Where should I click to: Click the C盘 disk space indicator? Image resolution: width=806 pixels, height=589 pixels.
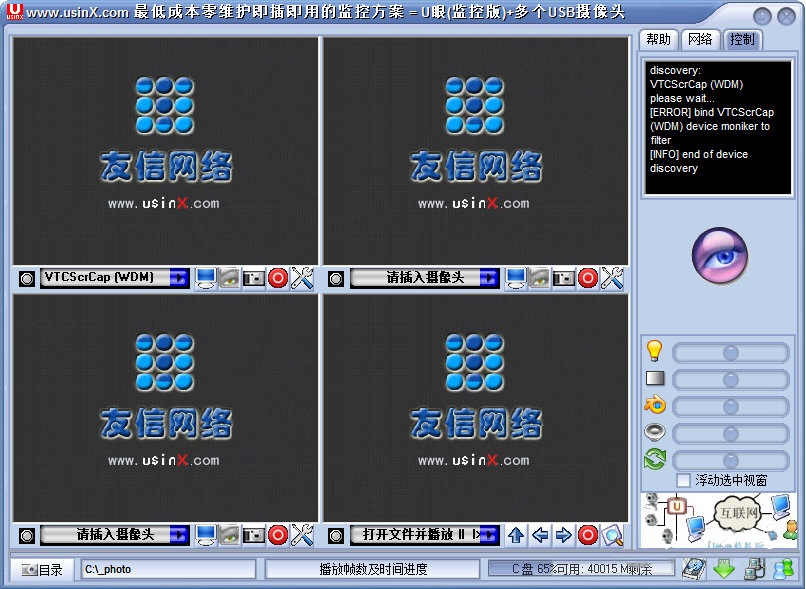point(581,569)
